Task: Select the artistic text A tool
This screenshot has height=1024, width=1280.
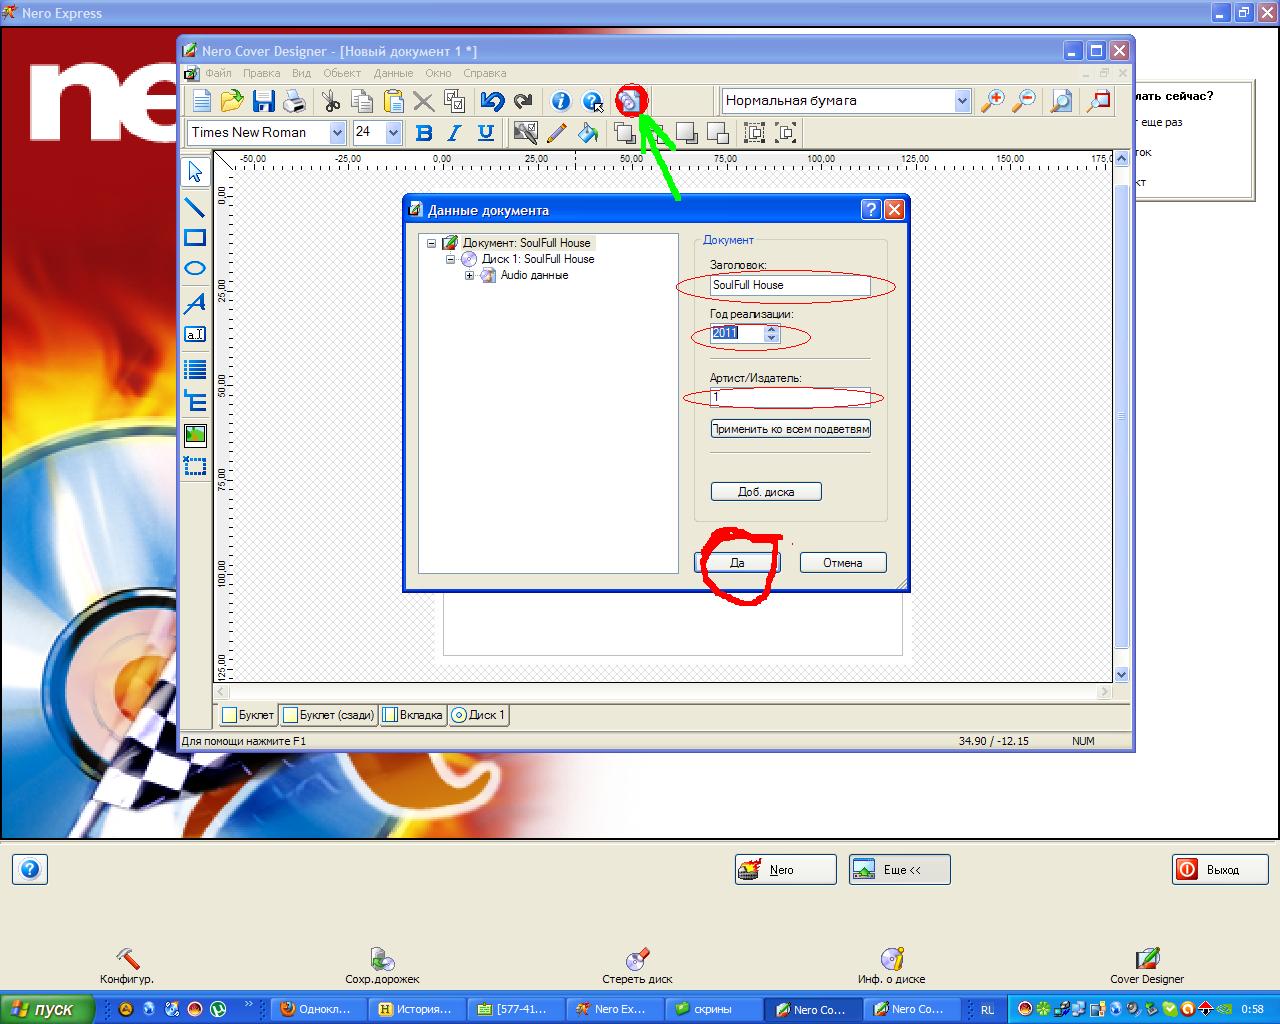Action: 195,302
